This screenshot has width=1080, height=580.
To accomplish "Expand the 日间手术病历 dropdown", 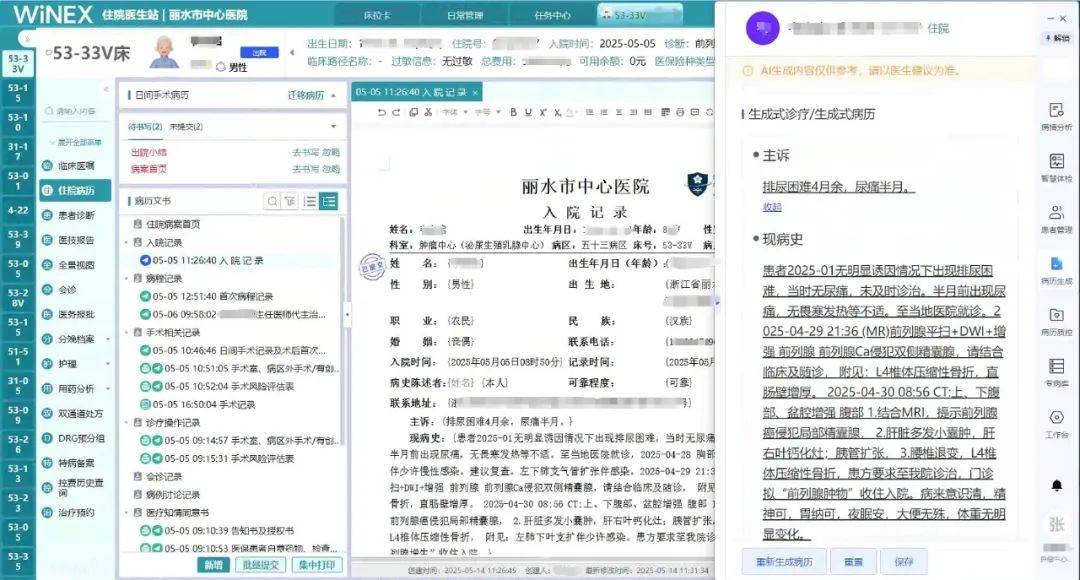I will [x=334, y=96].
